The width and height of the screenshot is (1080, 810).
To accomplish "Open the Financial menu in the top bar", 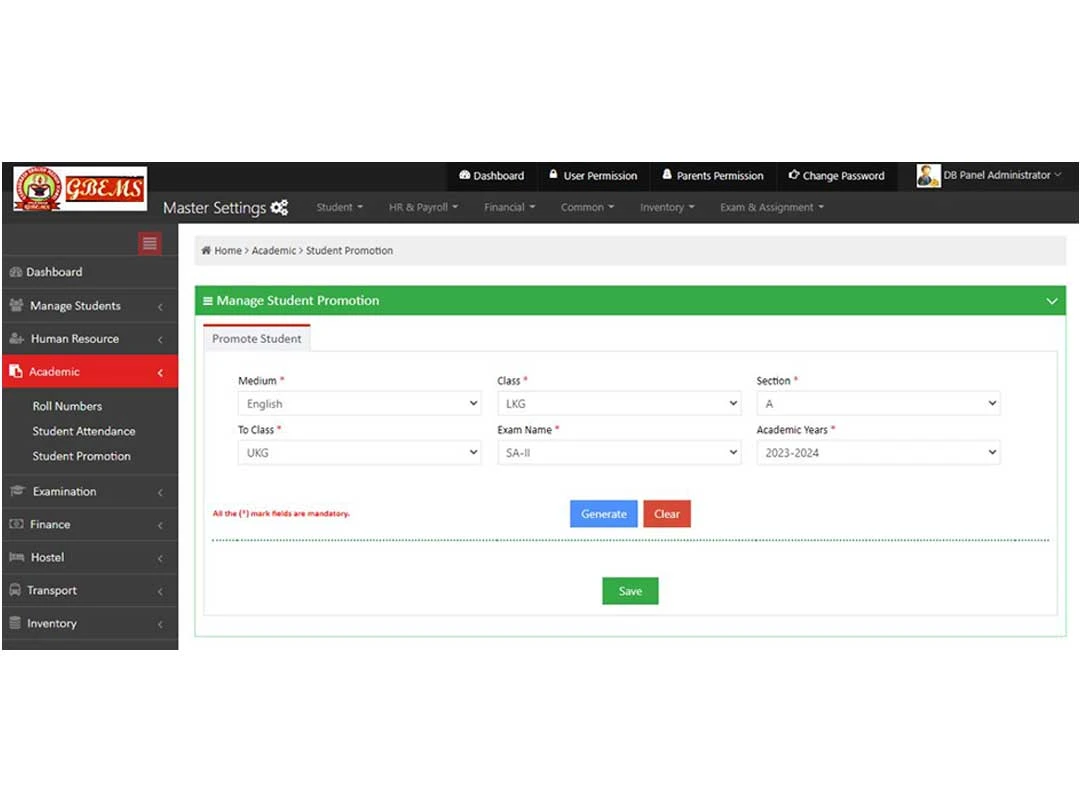I will click(508, 207).
